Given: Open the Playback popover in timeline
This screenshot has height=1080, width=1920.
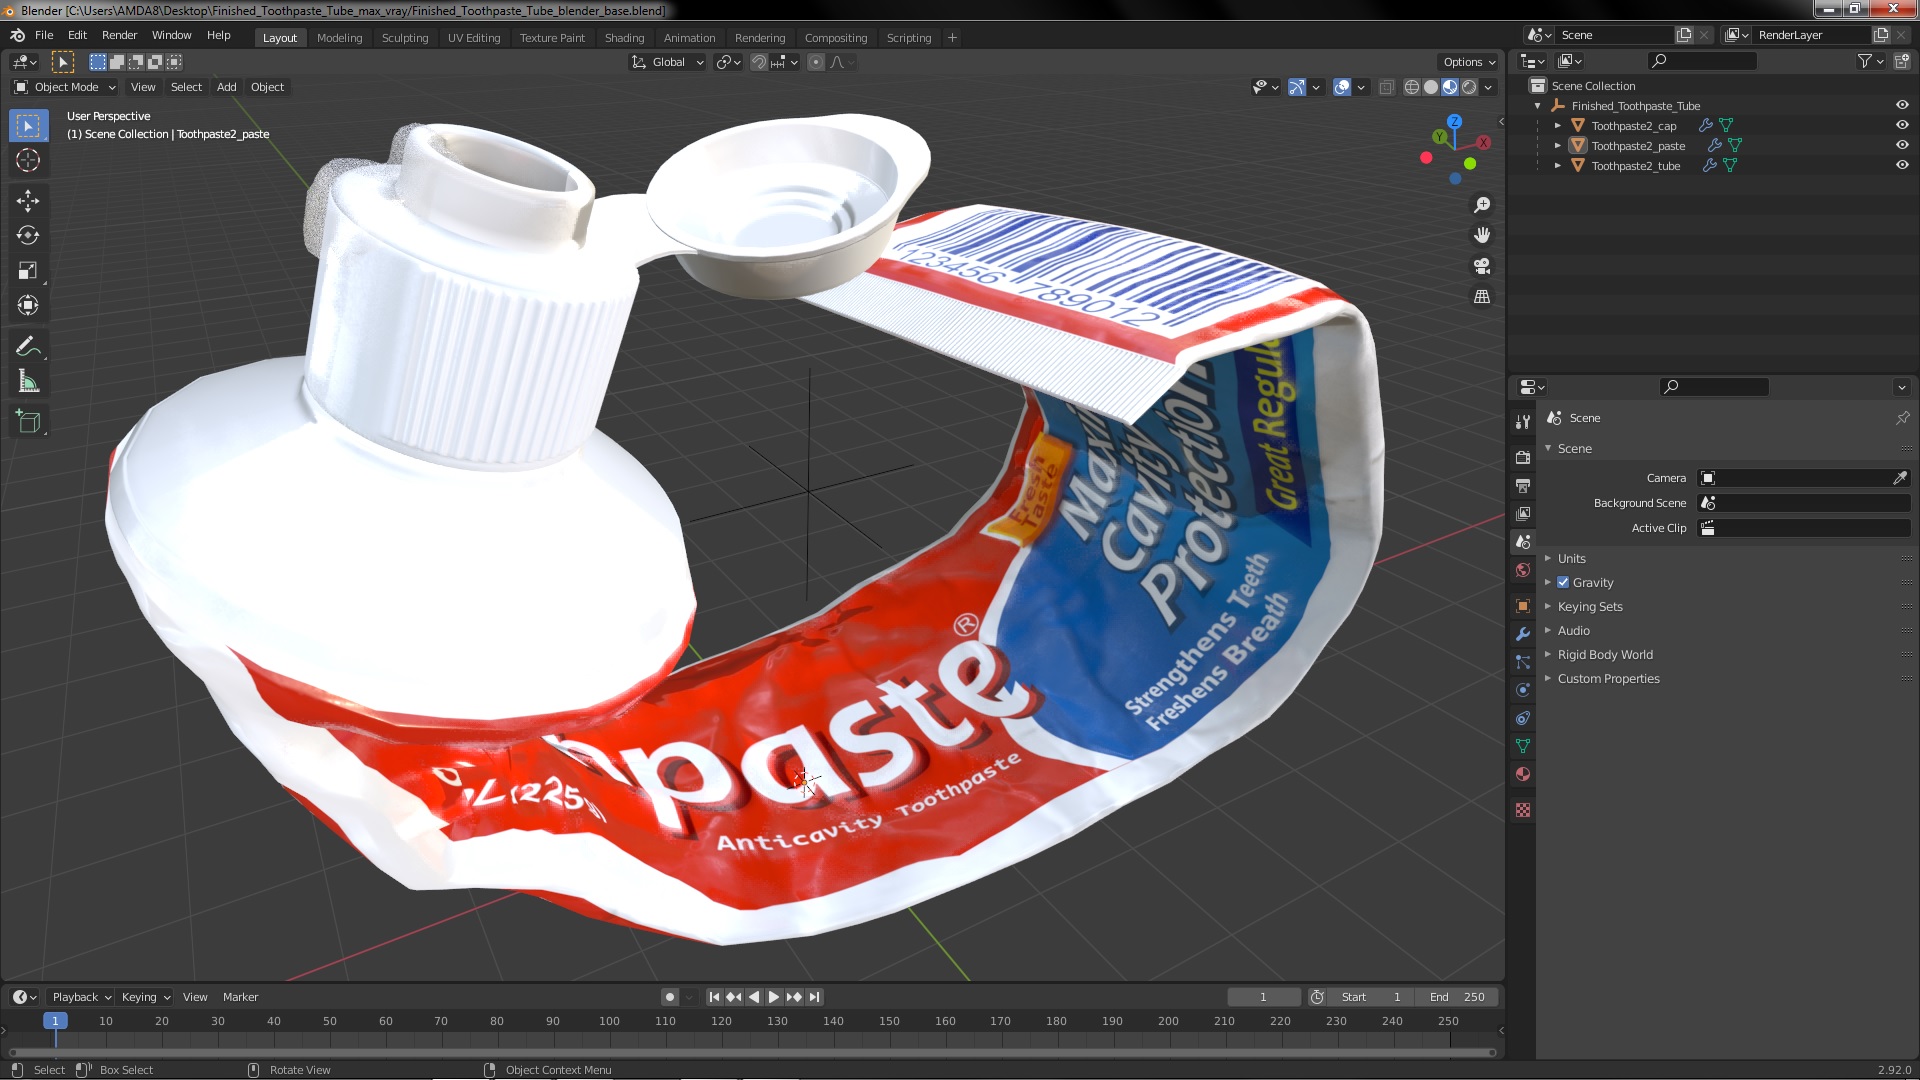Looking at the screenshot, I should coord(81,997).
